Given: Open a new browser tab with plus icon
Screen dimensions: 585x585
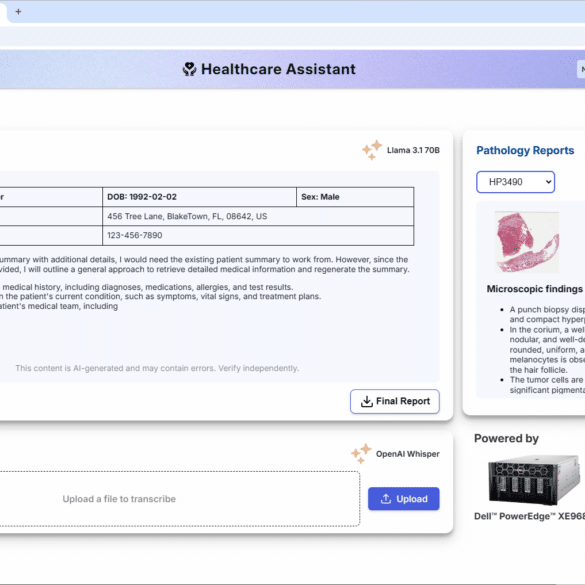Looking at the screenshot, I should click(18, 12).
